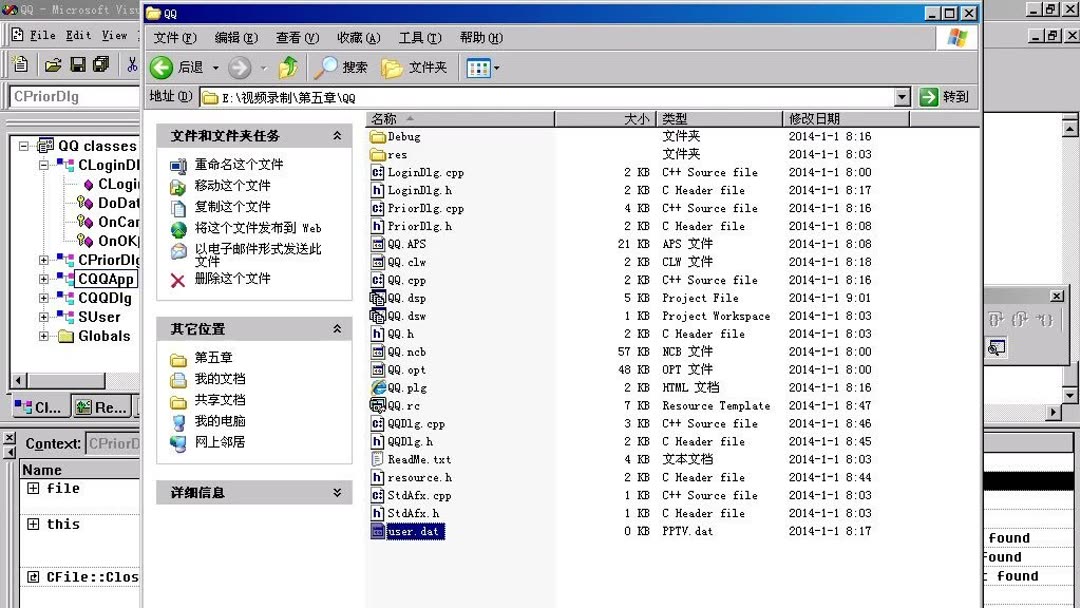This screenshot has height=608, width=1080.
Task: Click the 删除这个文件 red X icon
Action: [x=177, y=278]
